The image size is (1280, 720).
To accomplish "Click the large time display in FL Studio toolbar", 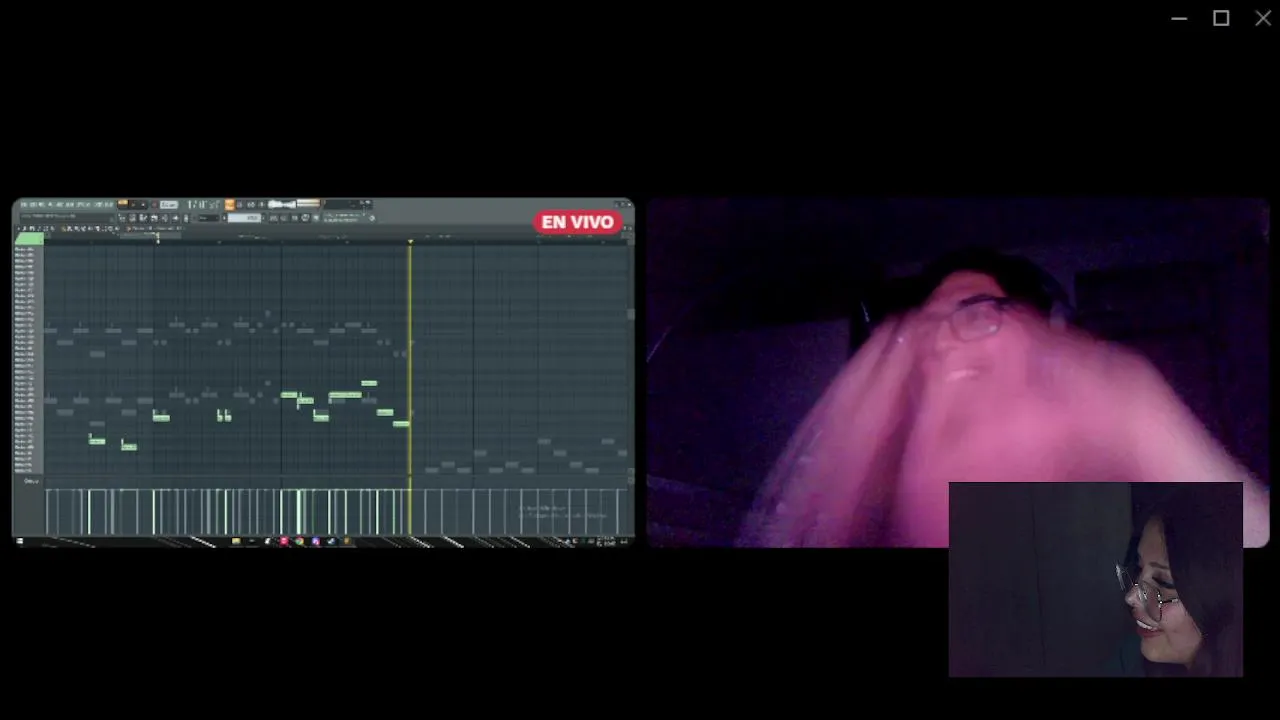I will tap(205, 204).
